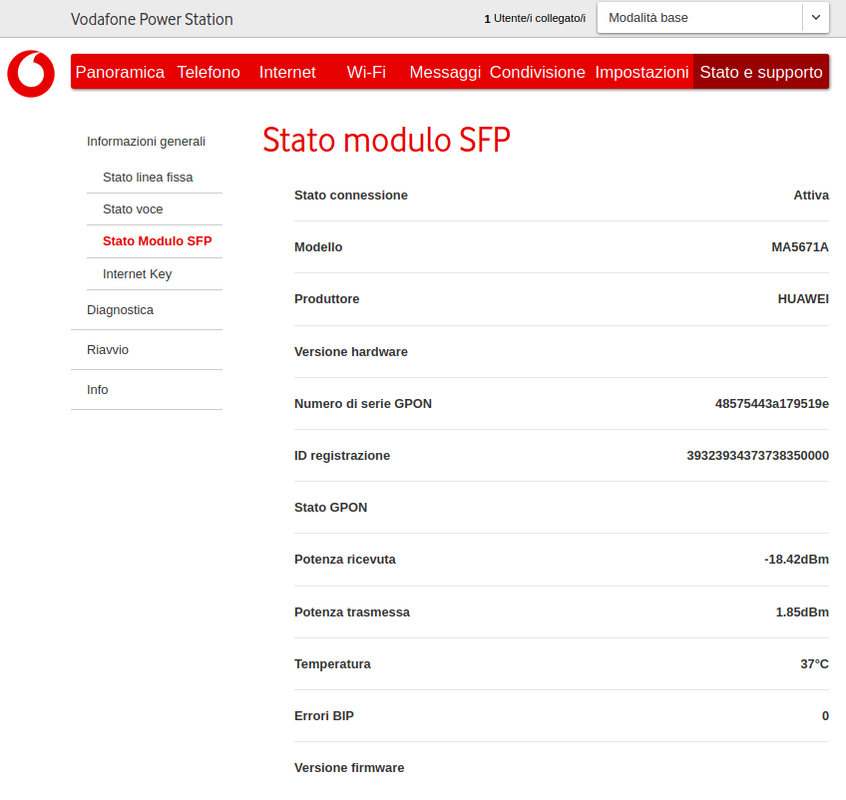The image size is (846, 800).
Task: Open the Messaggi tab
Action: tap(445, 72)
